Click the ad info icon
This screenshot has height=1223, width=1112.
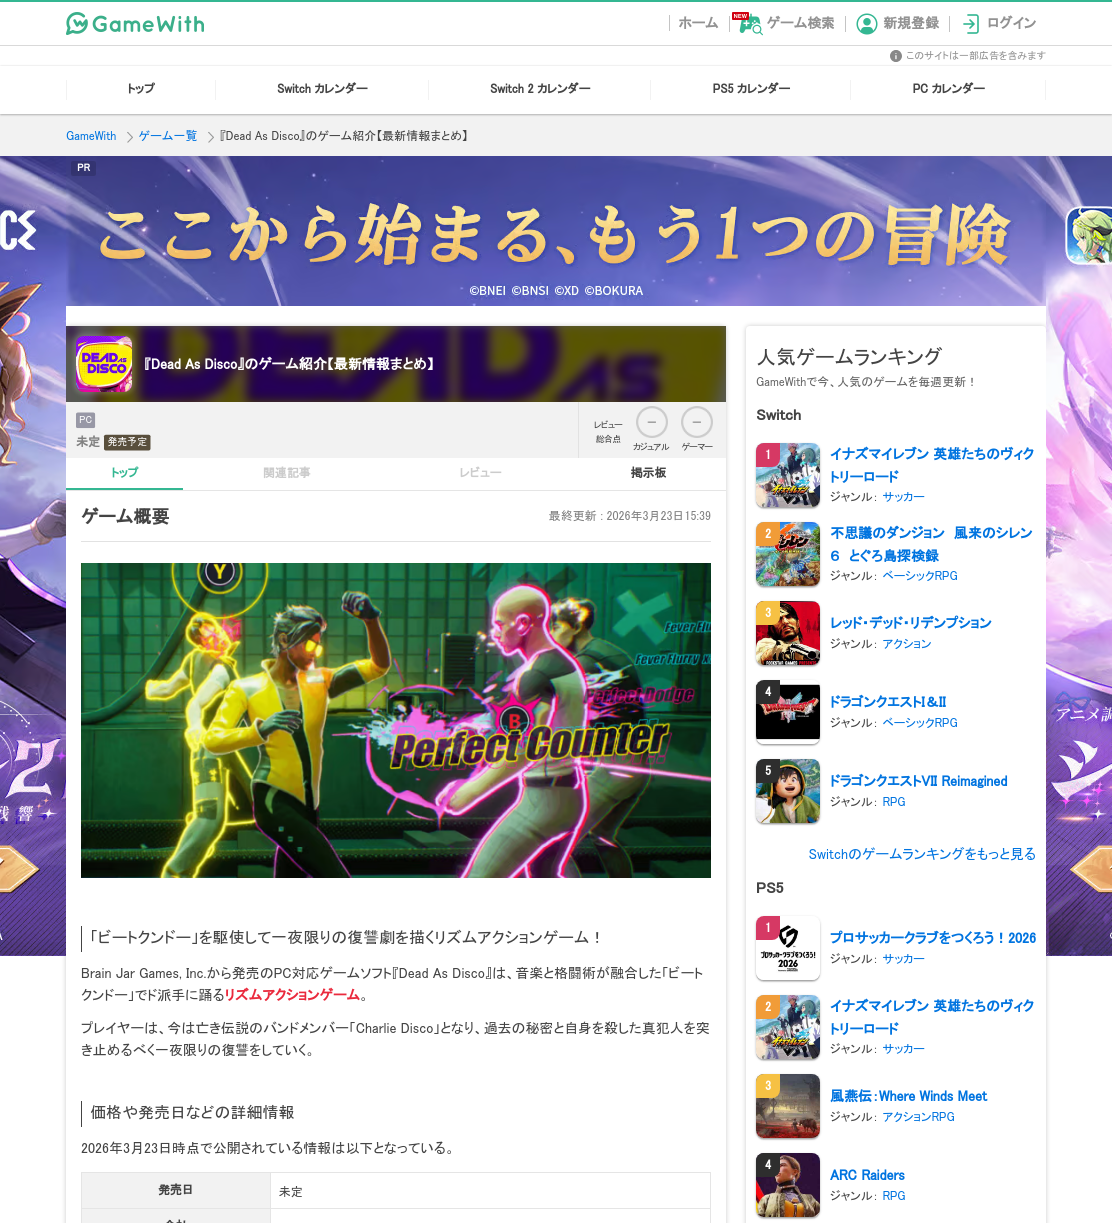pyautogui.click(x=896, y=56)
